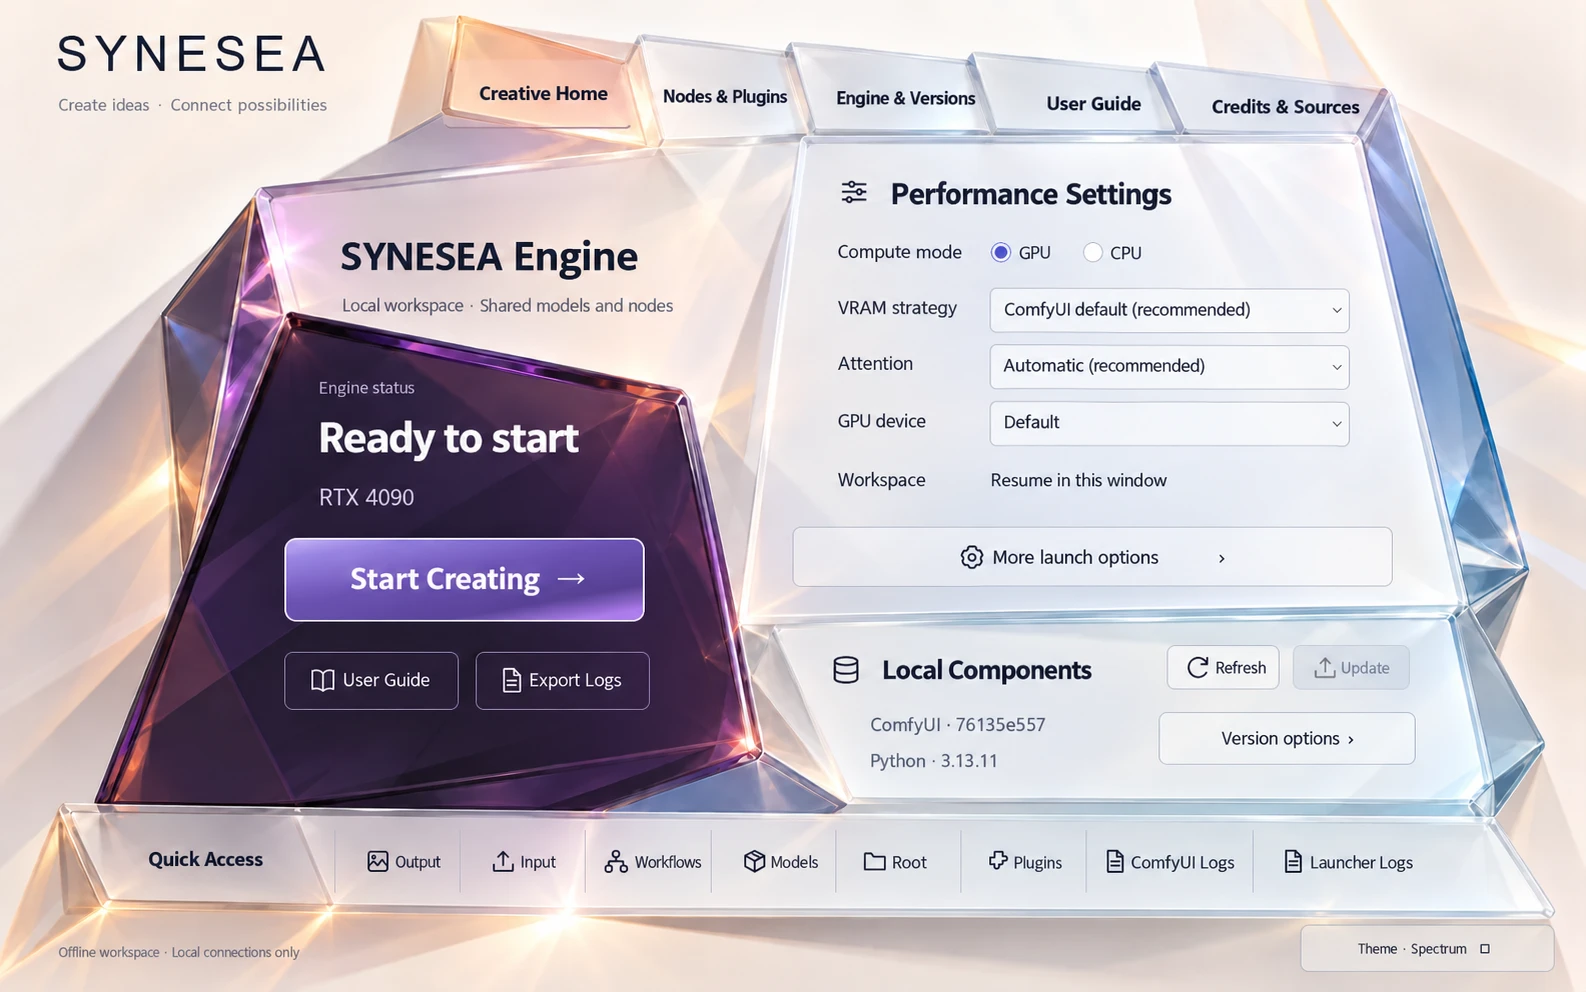Click the Update button

coord(1351,667)
